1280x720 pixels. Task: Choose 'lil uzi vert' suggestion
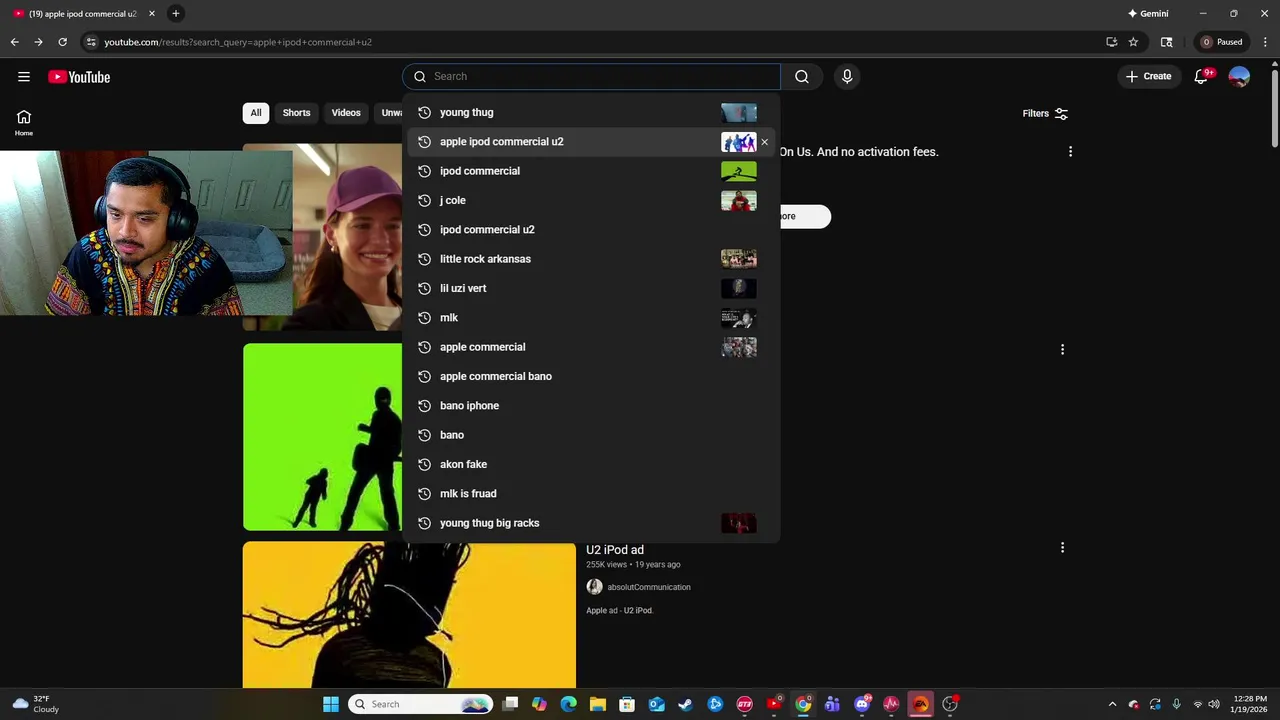(x=592, y=288)
